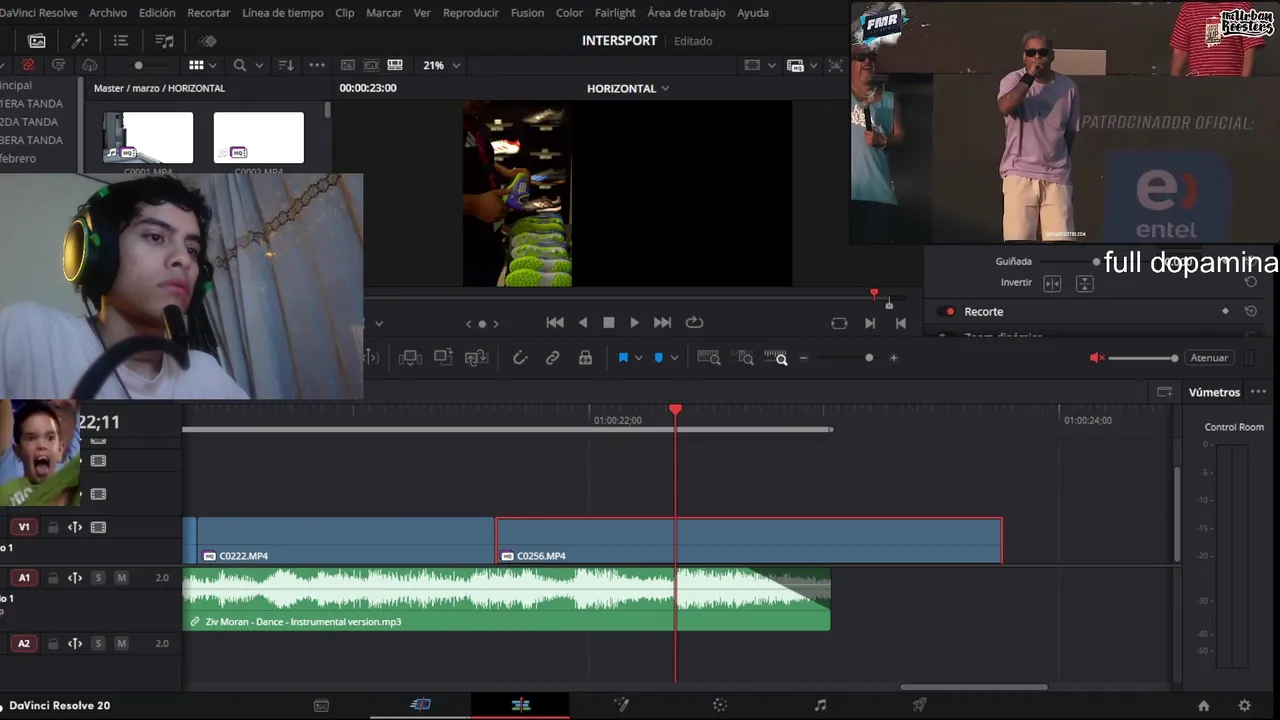Viewport: 1280px width, 720px height.
Task: Click the full extent zoom icon
Action: (x=709, y=358)
